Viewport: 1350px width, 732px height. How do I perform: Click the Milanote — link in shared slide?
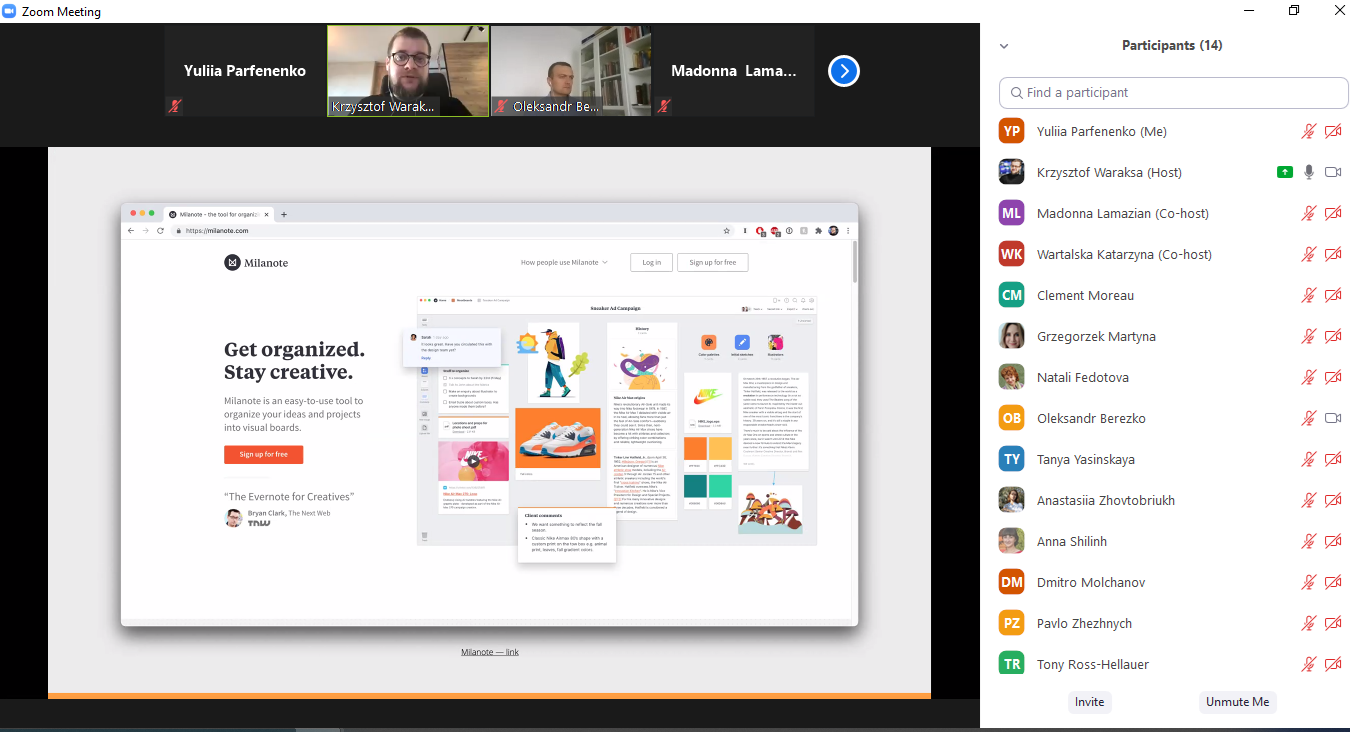[x=490, y=652]
